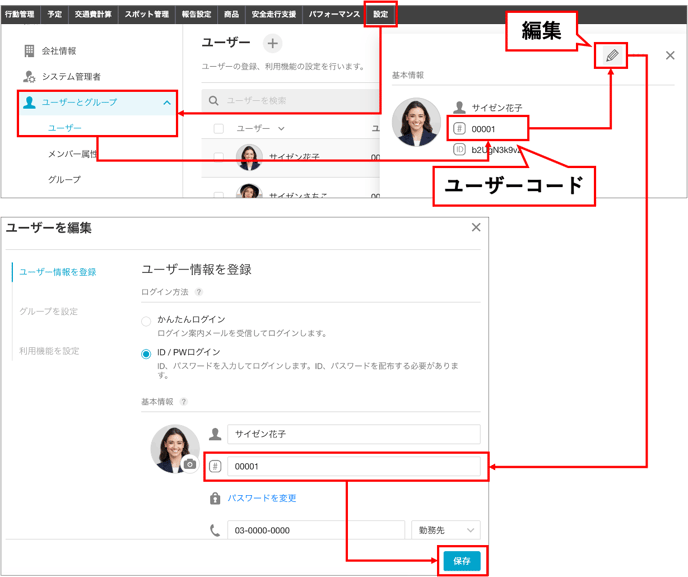Click the user search magnifier icon
This screenshot has width=688, height=577.
click(214, 100)
